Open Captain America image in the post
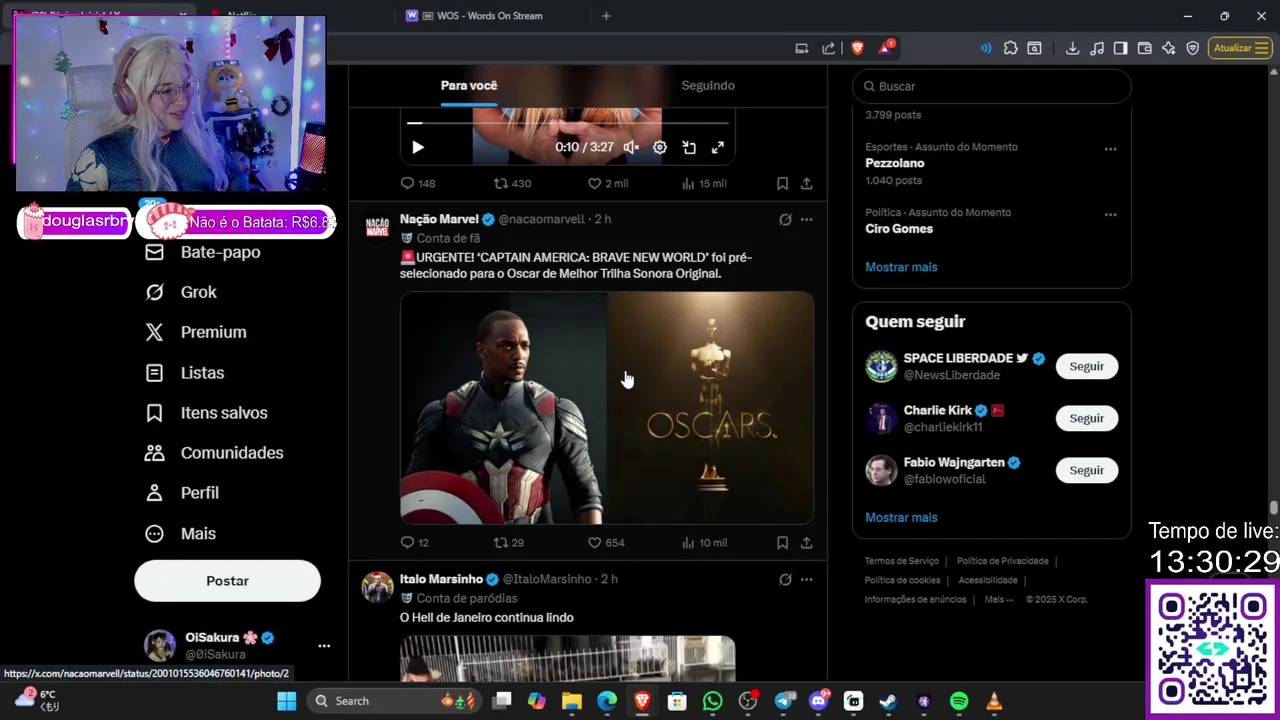The width and height of the screenshot is (1280, 720). pos(503,408)
